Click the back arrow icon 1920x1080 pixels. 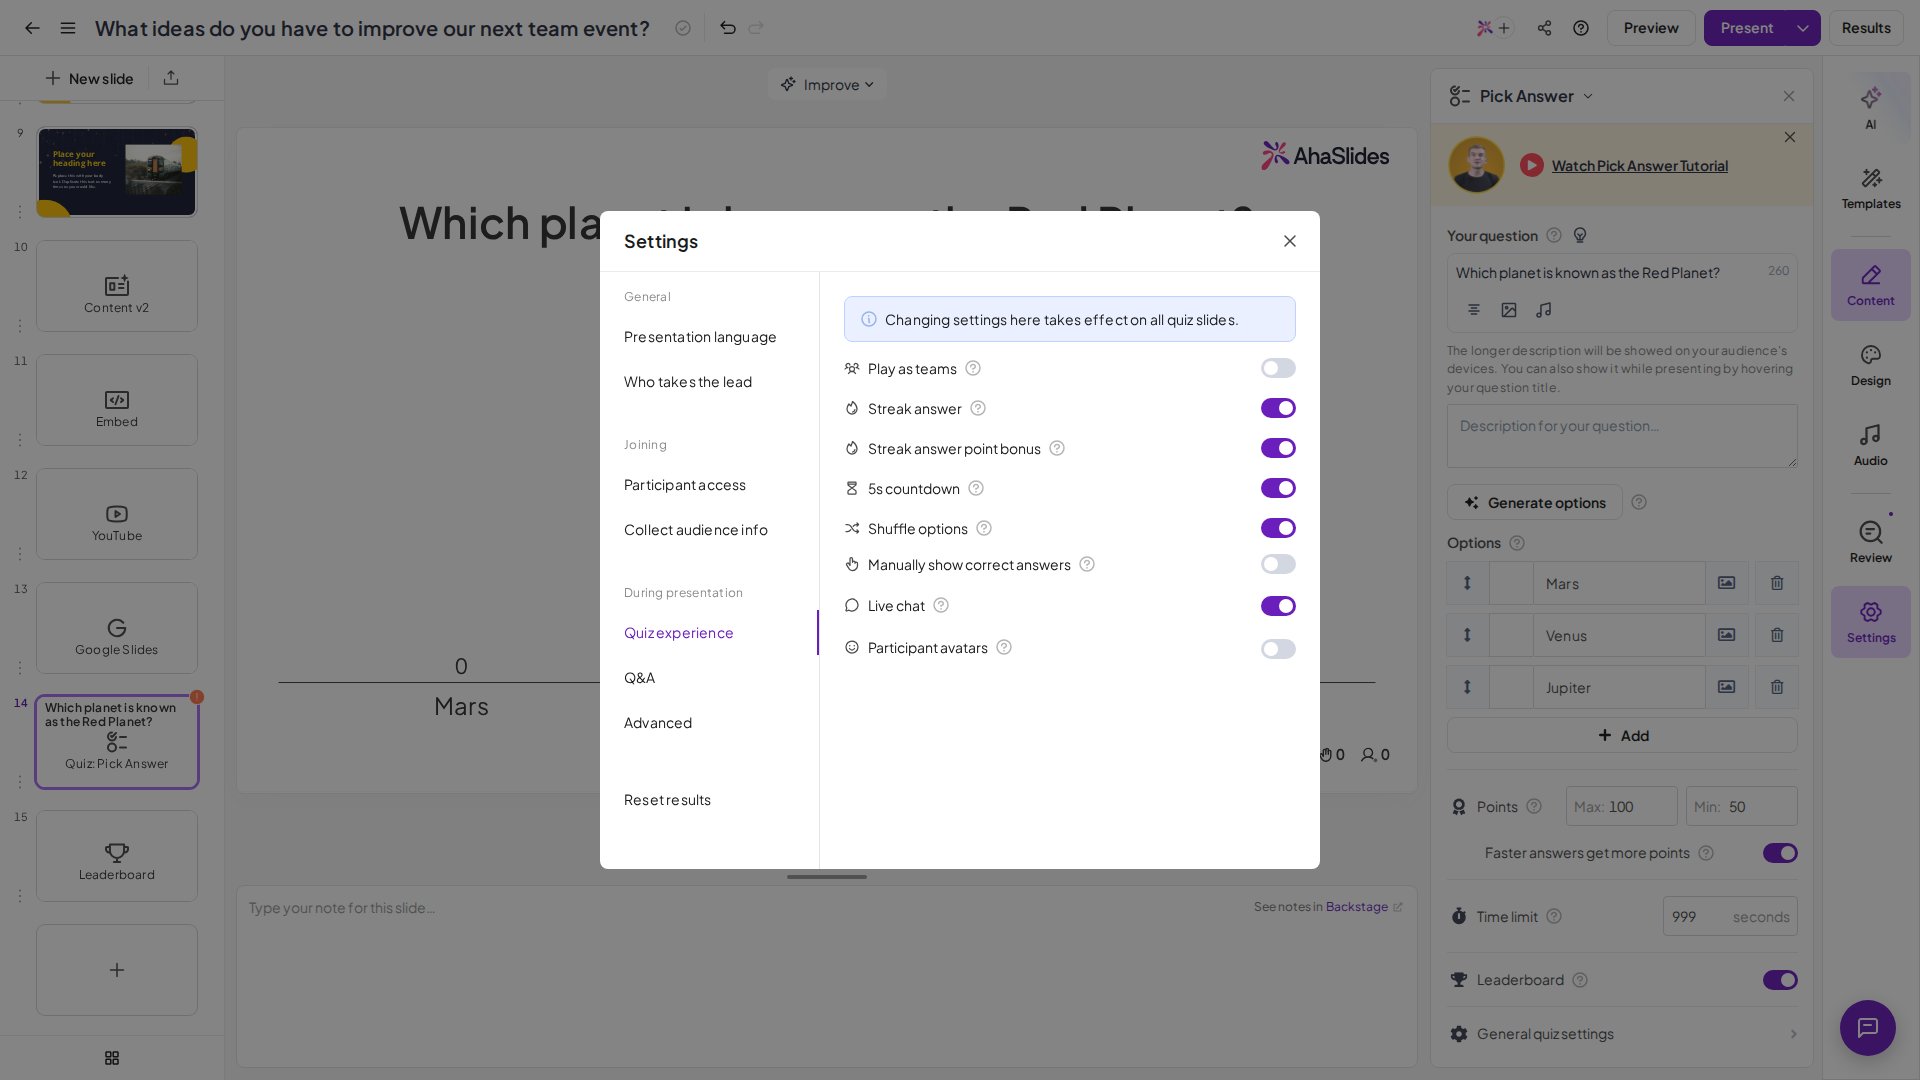32,28
